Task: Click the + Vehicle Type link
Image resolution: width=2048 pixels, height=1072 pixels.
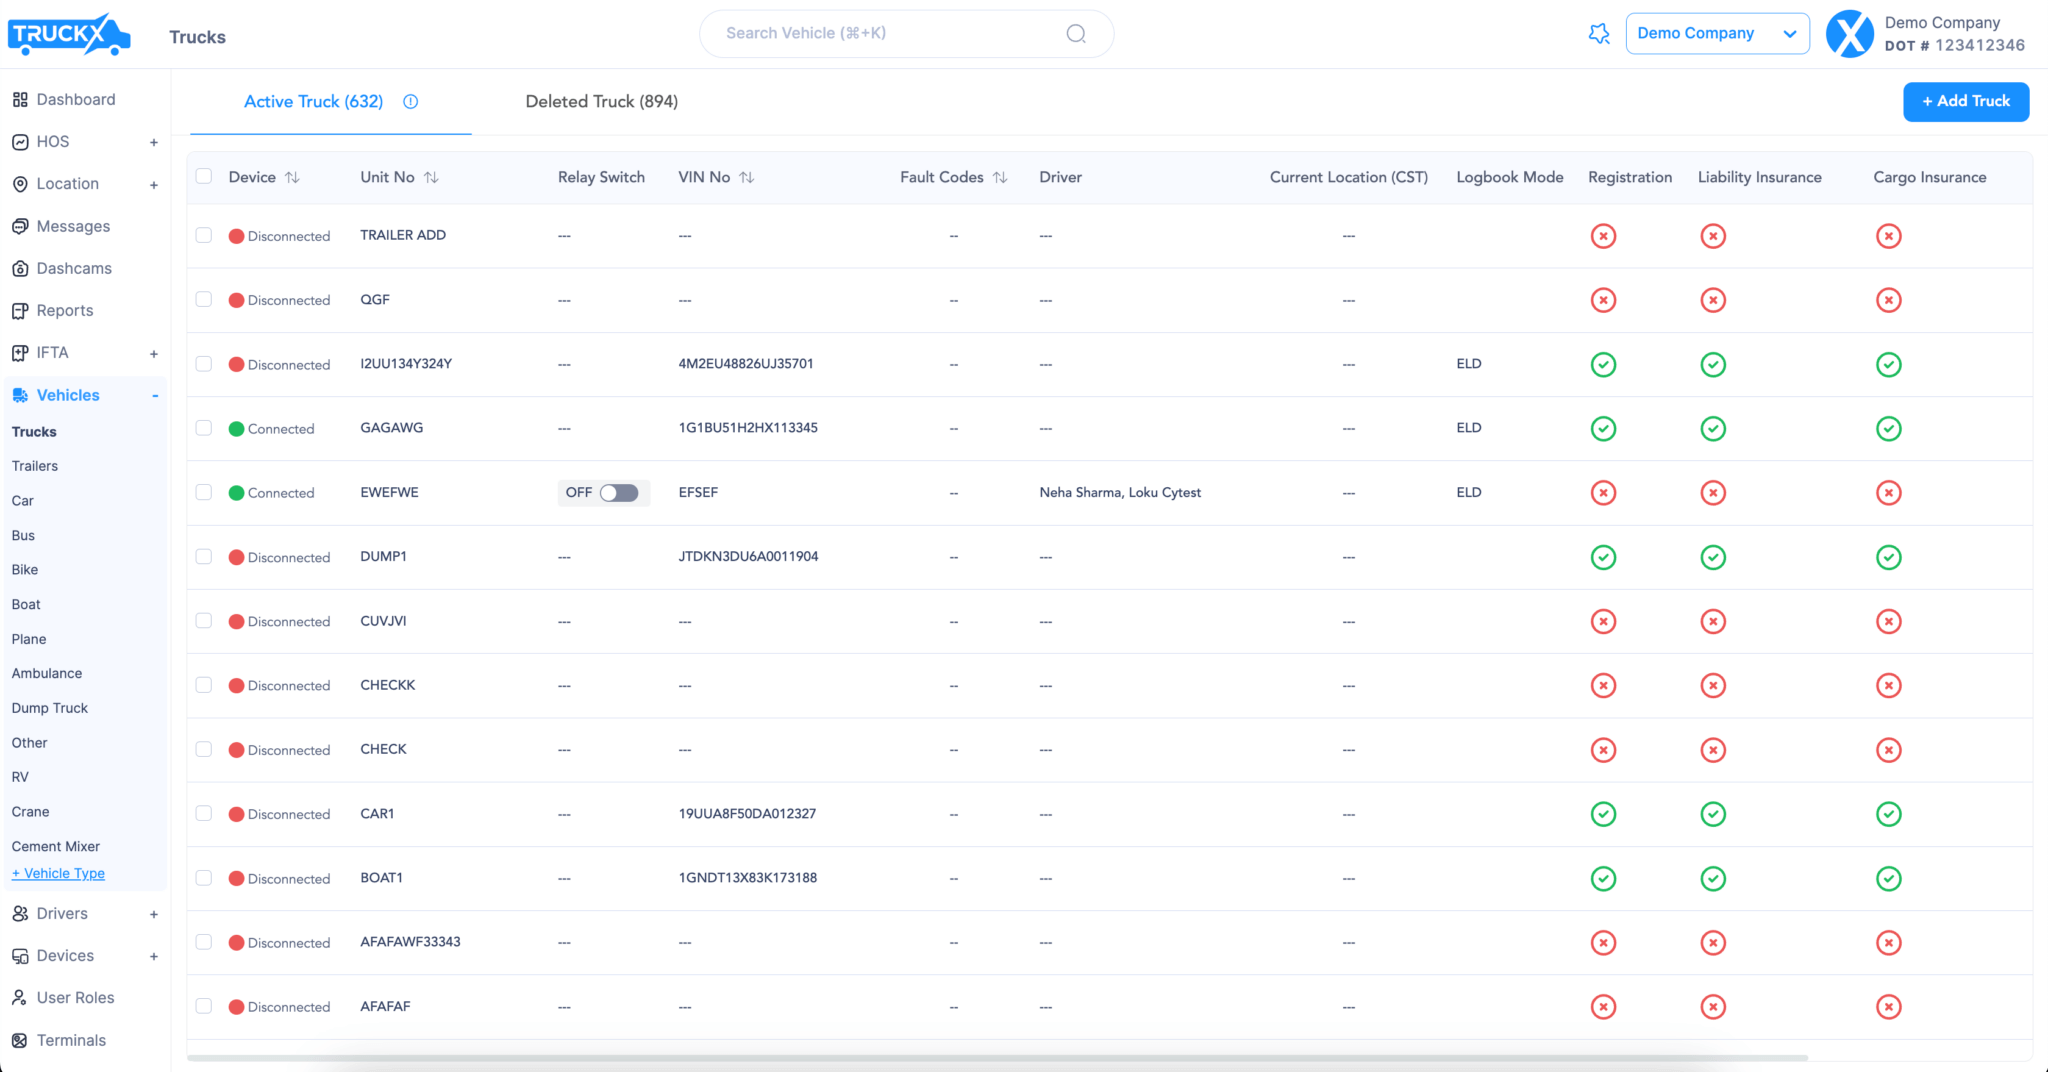Action: (x=58, y=874)
